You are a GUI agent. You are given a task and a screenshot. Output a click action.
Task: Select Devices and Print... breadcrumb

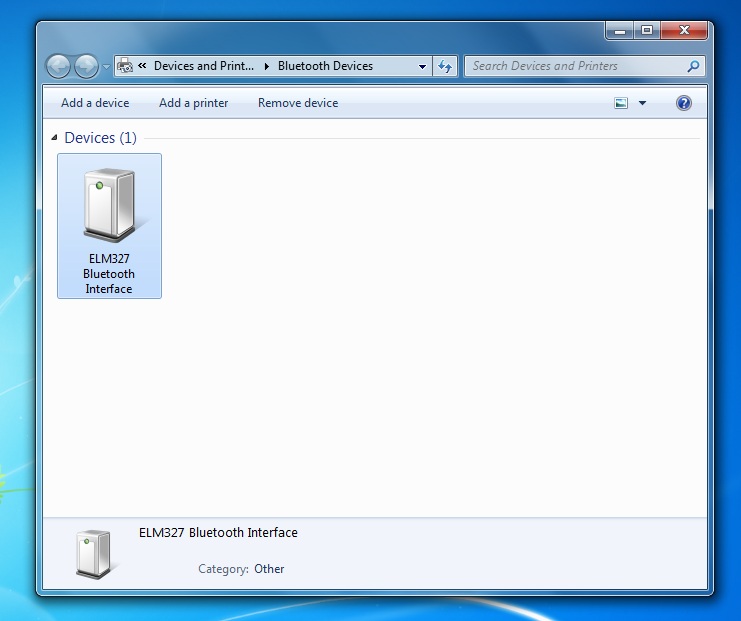tap(204, 66)
